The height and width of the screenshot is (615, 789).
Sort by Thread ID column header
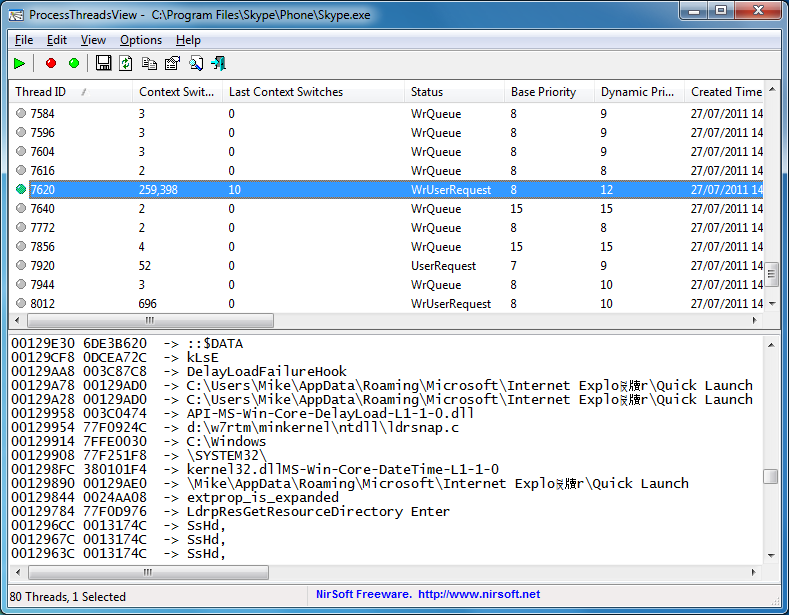[71, 92]
